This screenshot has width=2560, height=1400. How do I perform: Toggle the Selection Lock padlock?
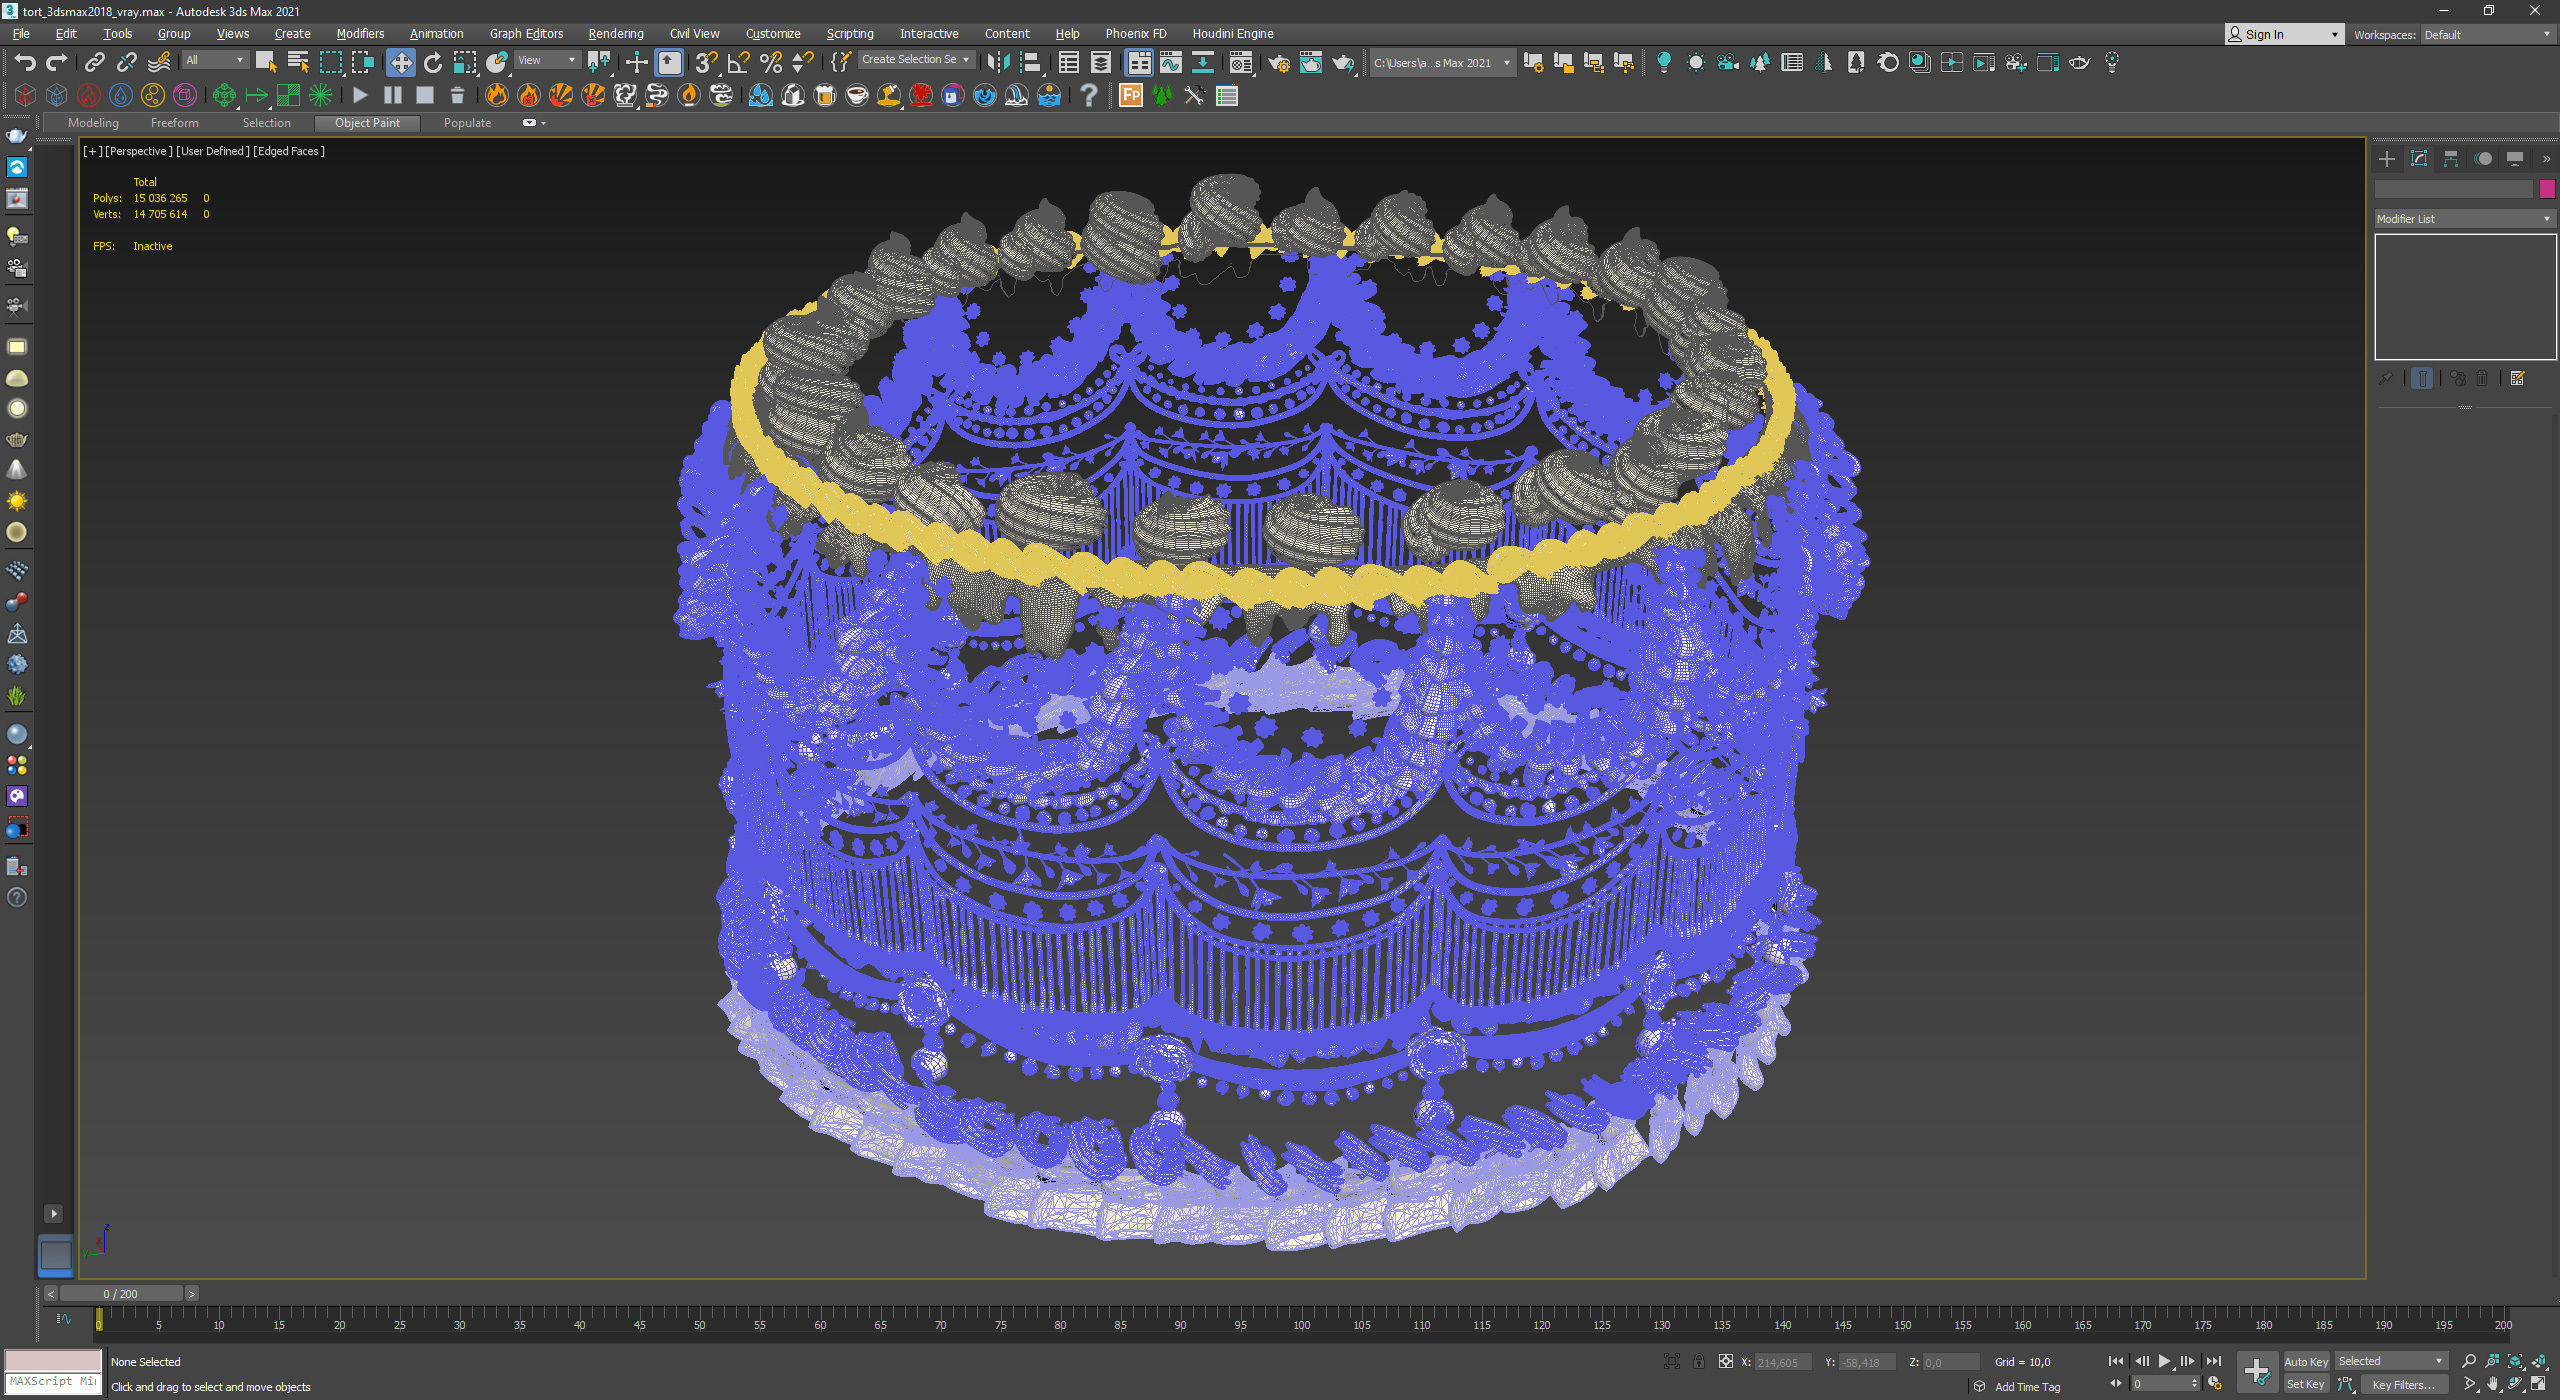click(1698, 1362)
